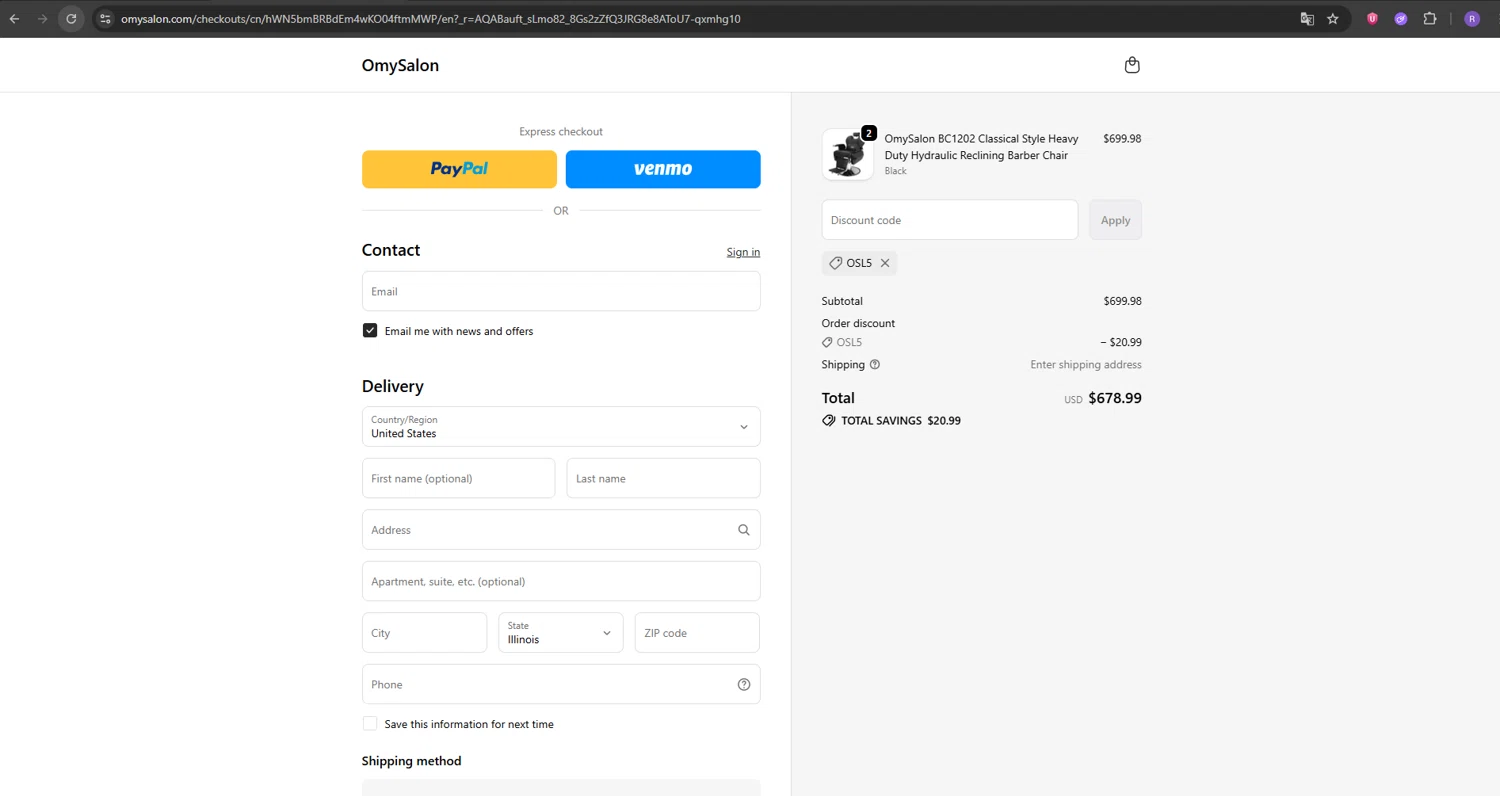Remove the OSL5 discount code
This screenshot has width=1500, height=796.
coord(885,263)
